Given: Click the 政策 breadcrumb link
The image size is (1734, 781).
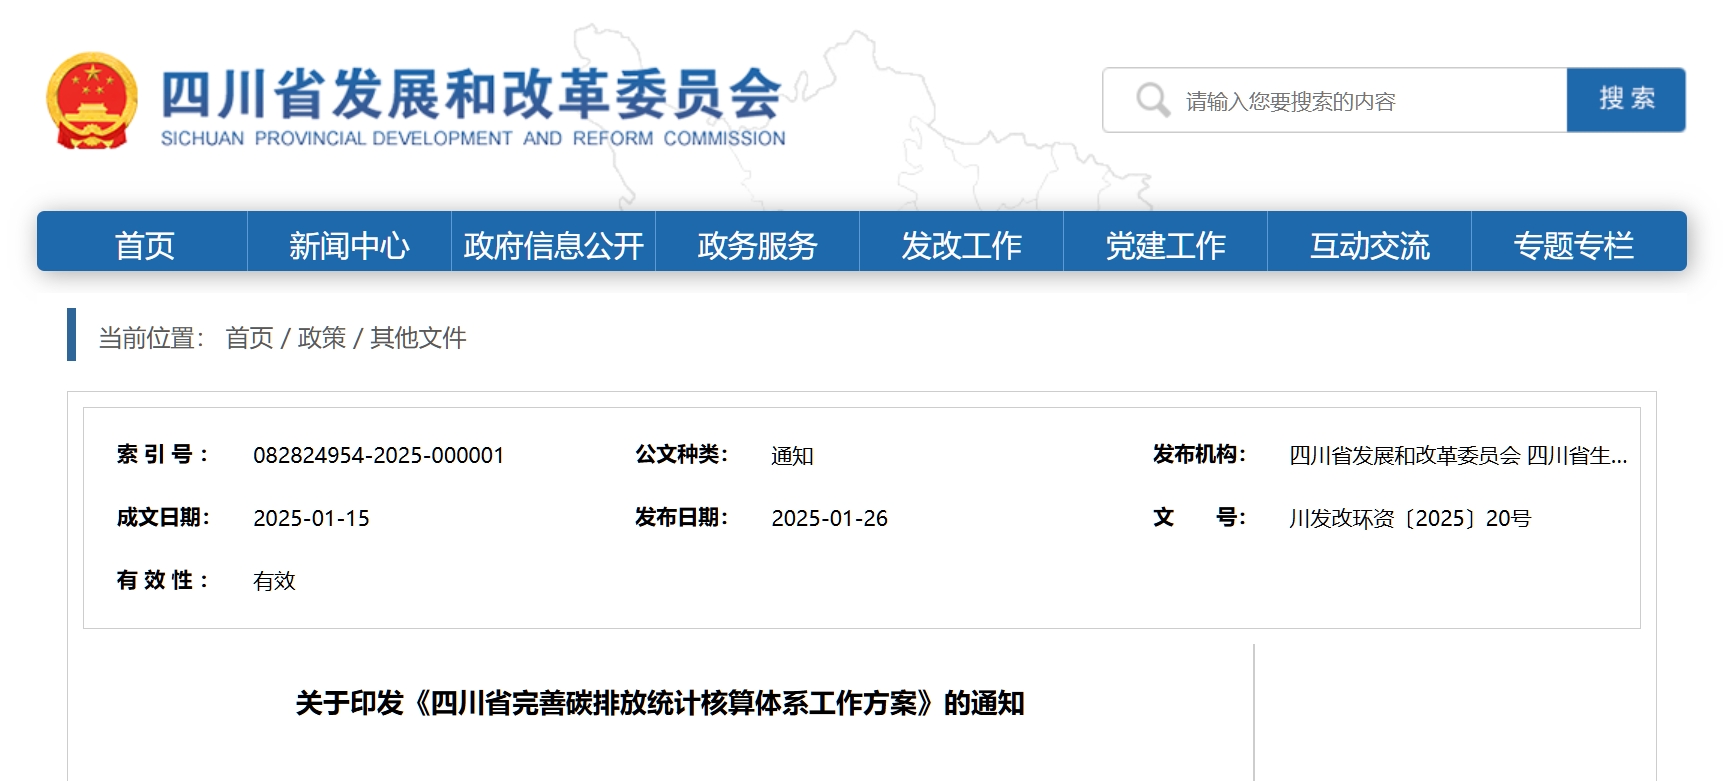Looking at the screenshot, I should pyautogui.click(x=321, y=338).
